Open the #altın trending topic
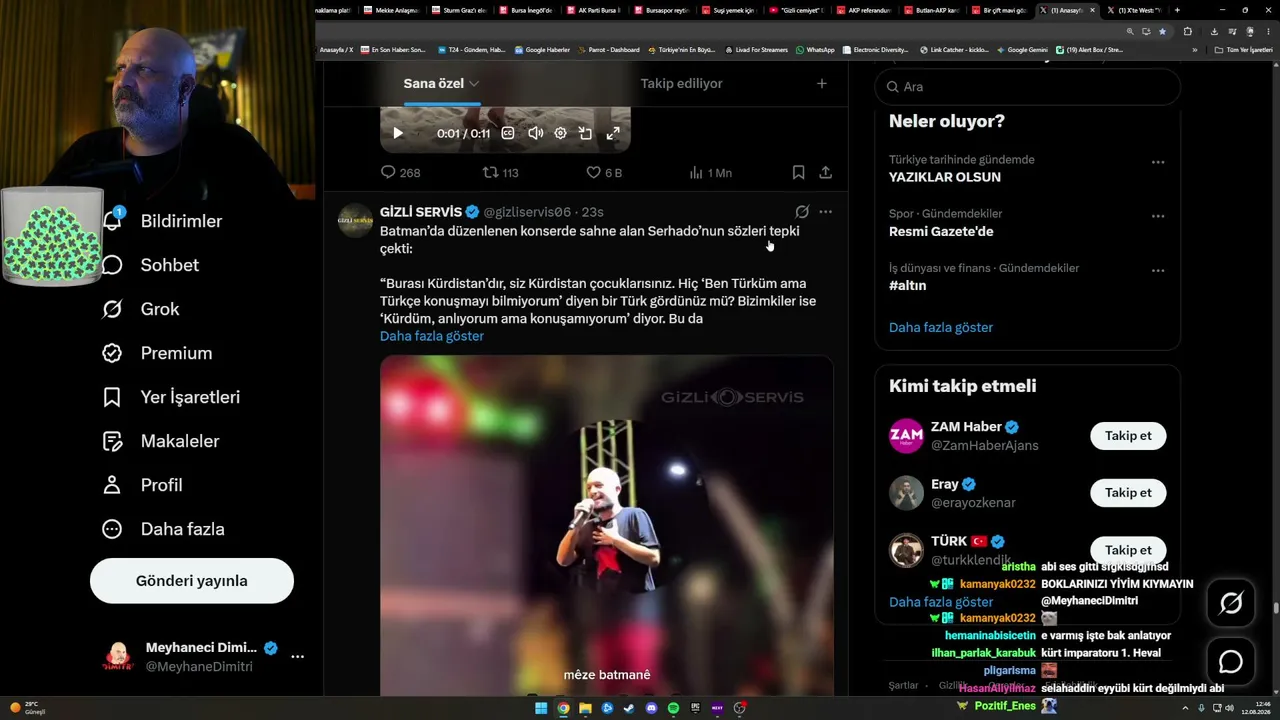This screenshot has width=1280, height=720. [908, 285]
